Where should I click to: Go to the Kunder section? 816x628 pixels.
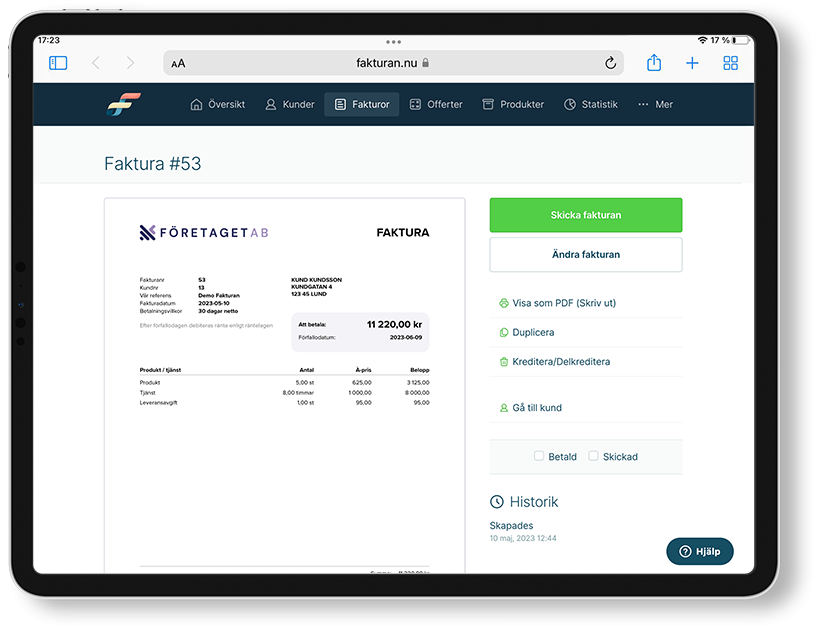coord(289,104)
